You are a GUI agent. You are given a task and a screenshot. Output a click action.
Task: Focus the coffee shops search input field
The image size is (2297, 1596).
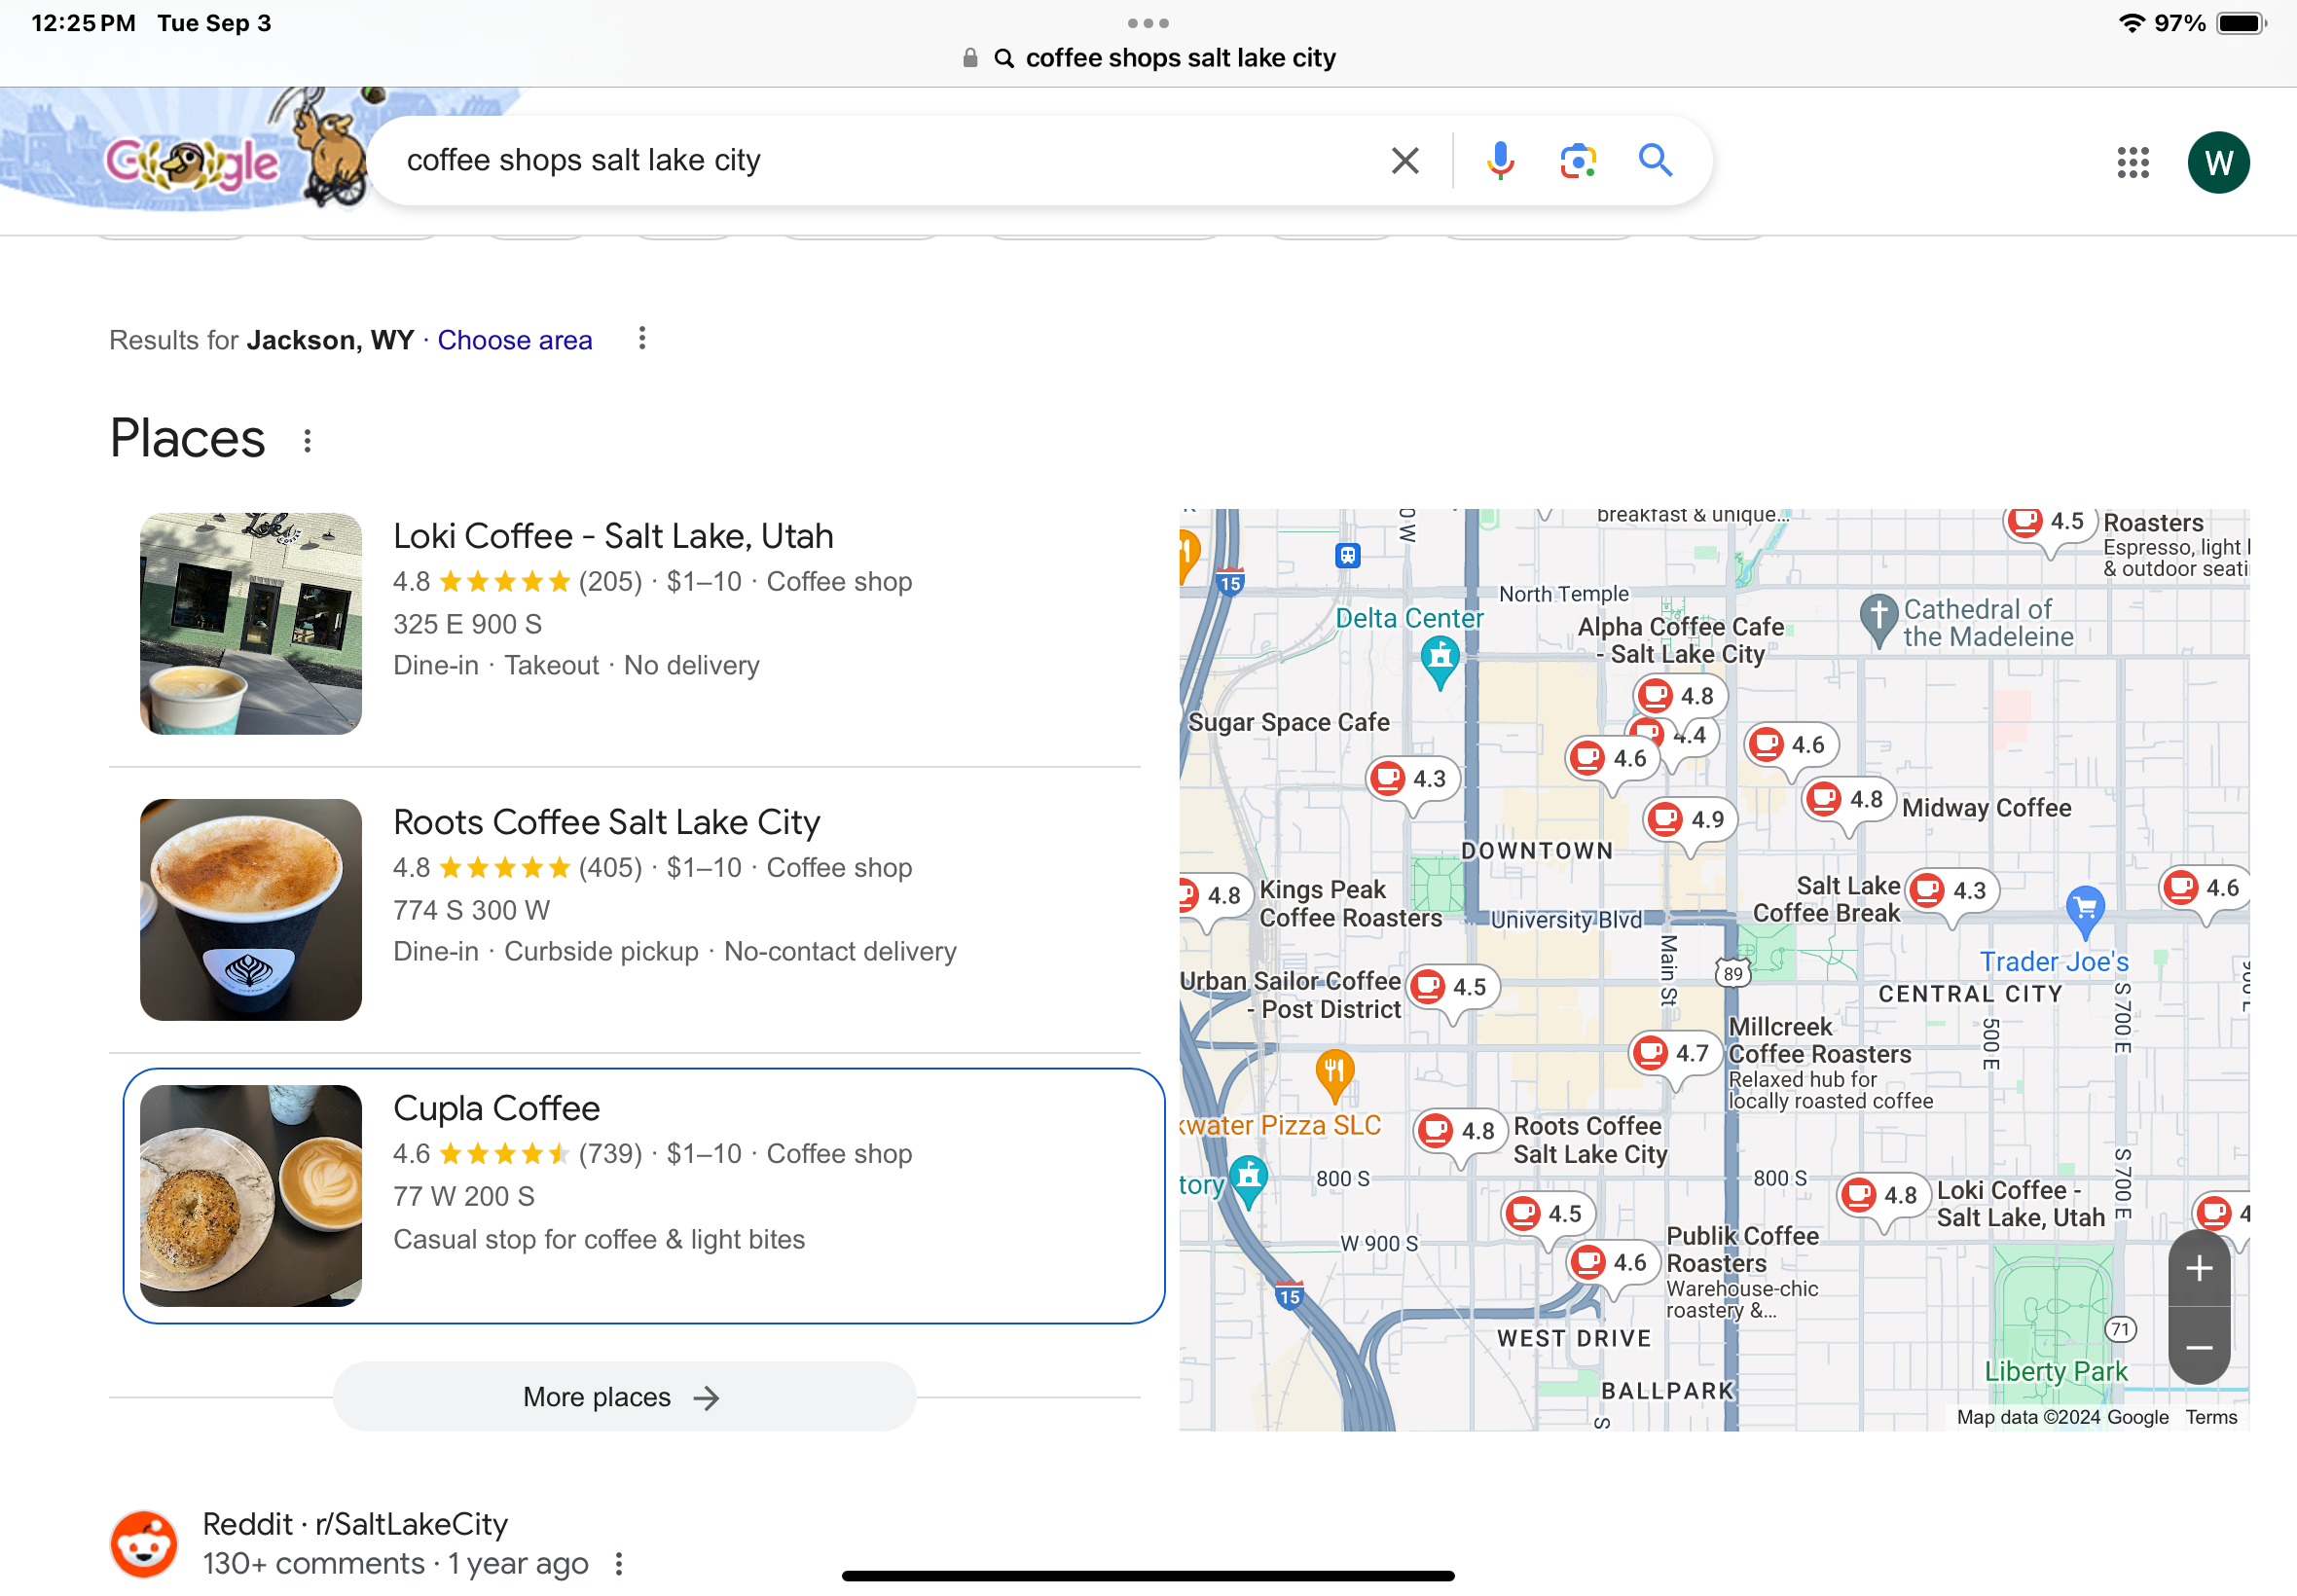tap(880, 160)
